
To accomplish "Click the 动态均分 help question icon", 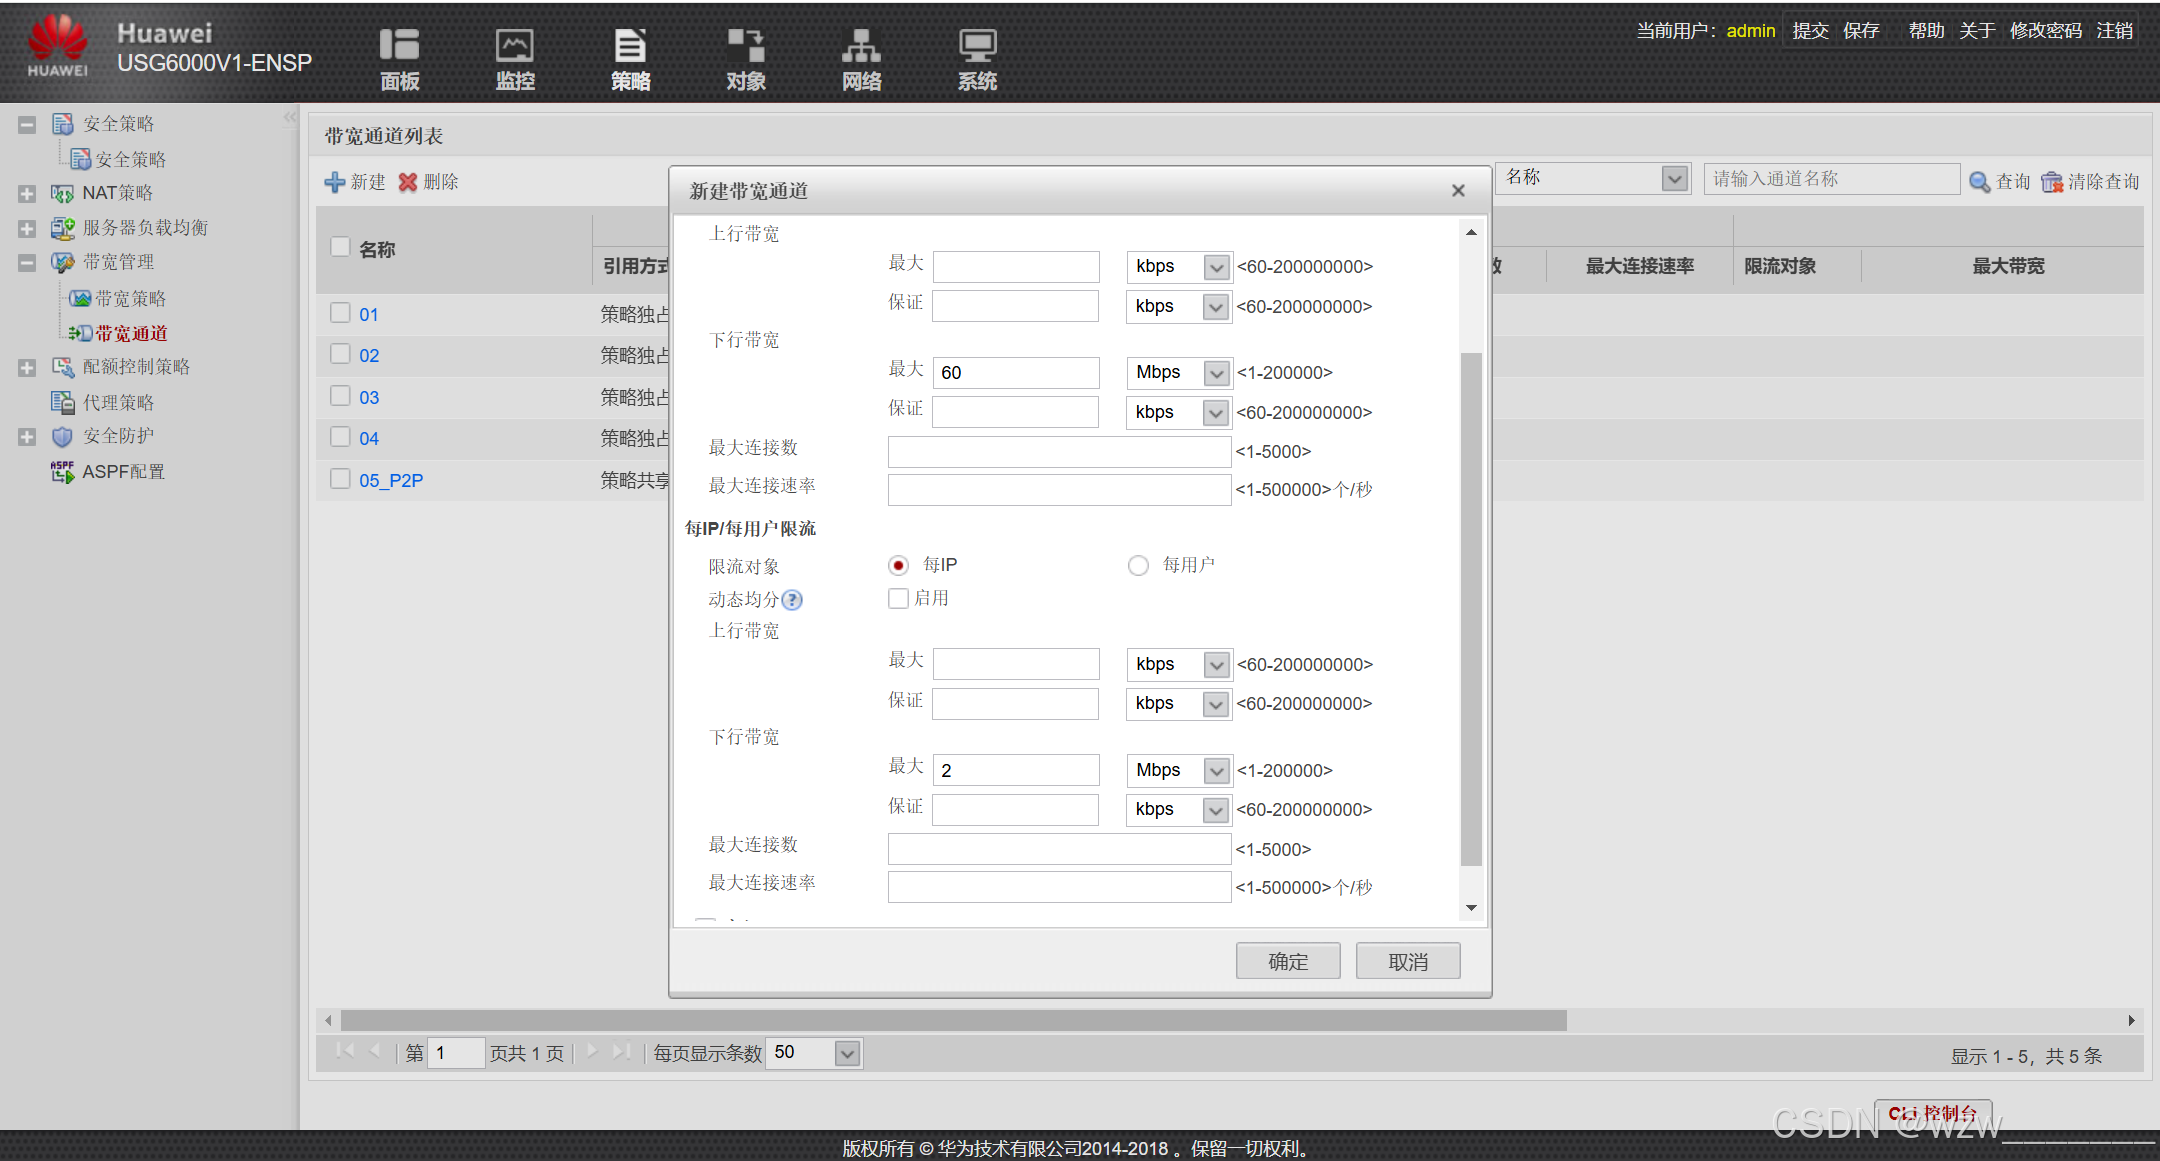I will (x=792, y=600).
